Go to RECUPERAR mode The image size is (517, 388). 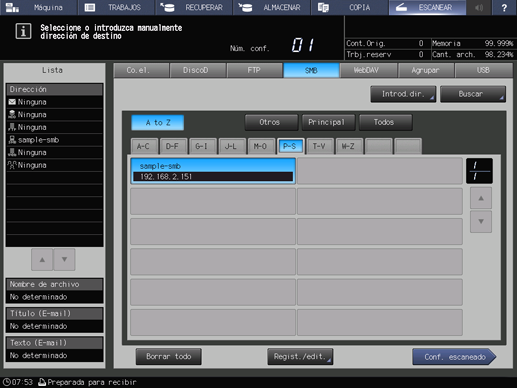point(194,7)
